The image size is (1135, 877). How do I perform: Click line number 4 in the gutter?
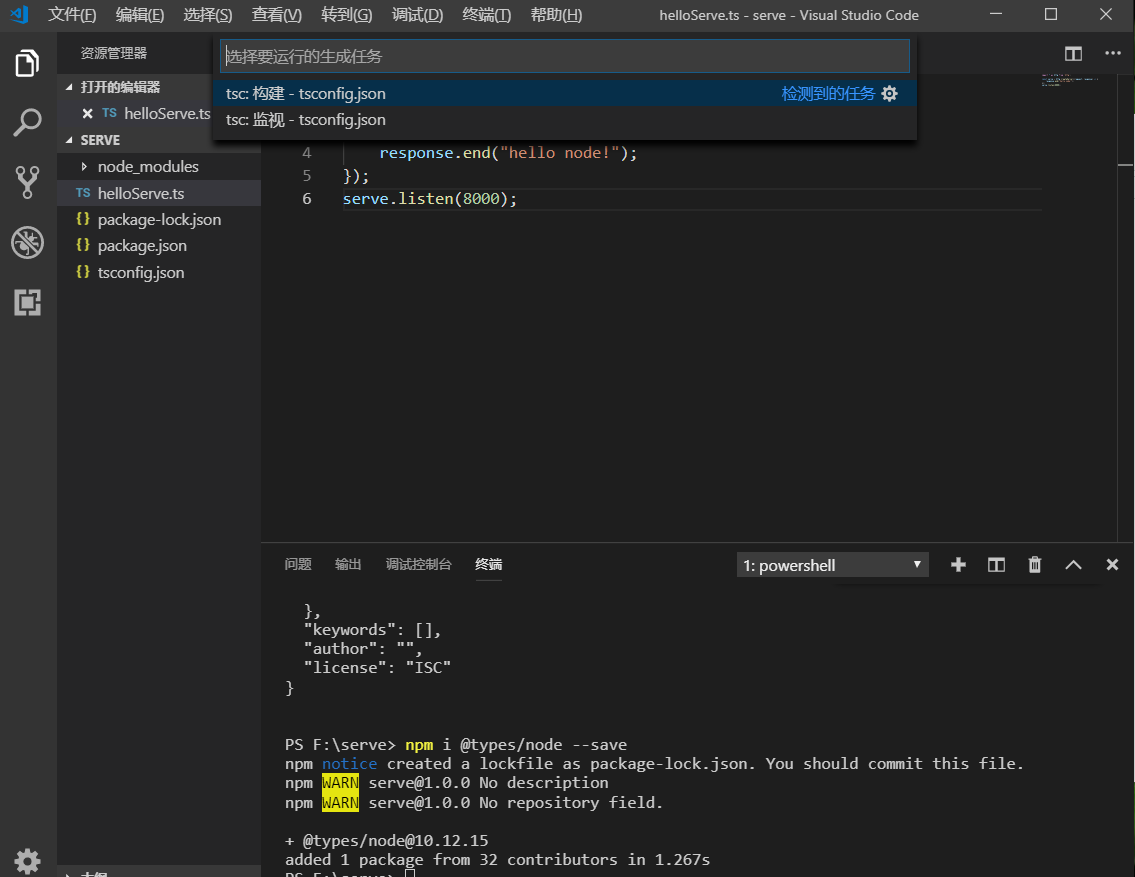click(307, 153)
